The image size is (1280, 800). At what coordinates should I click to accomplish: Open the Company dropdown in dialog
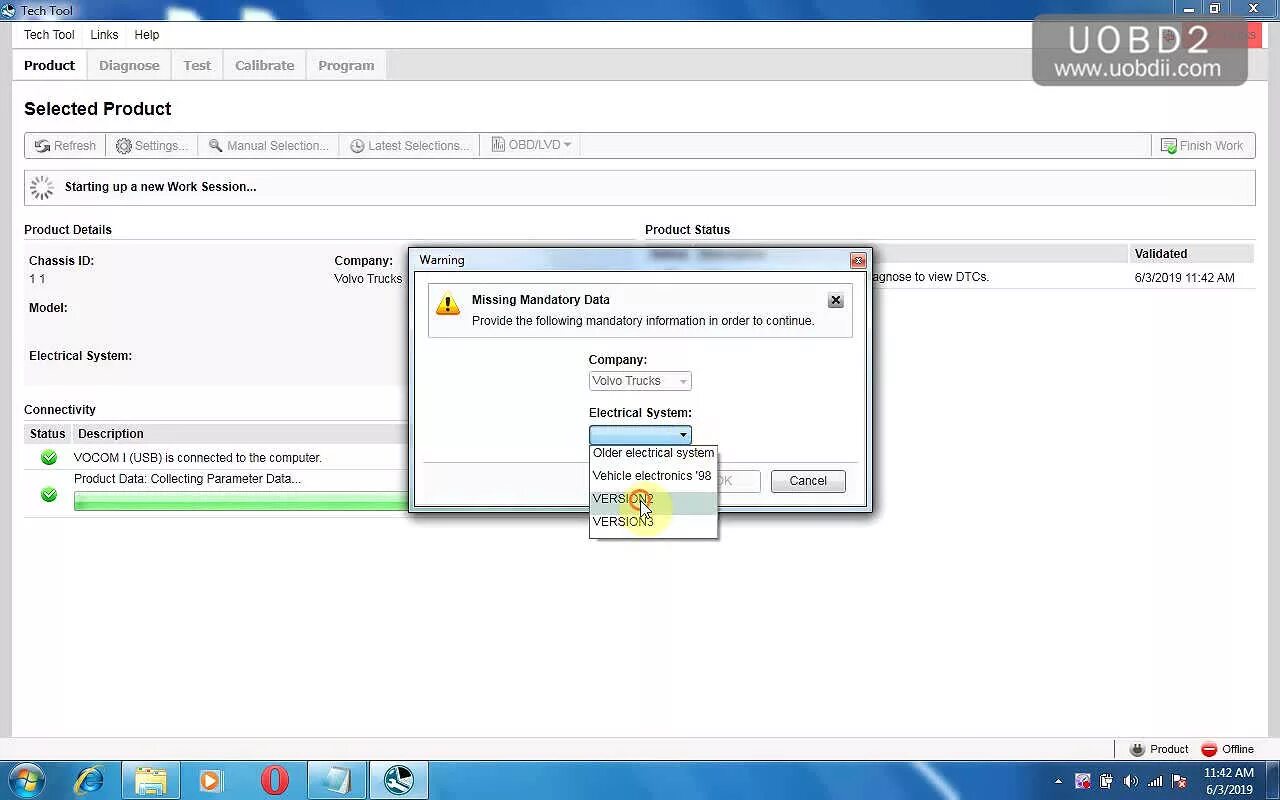(x=640, y=381)
